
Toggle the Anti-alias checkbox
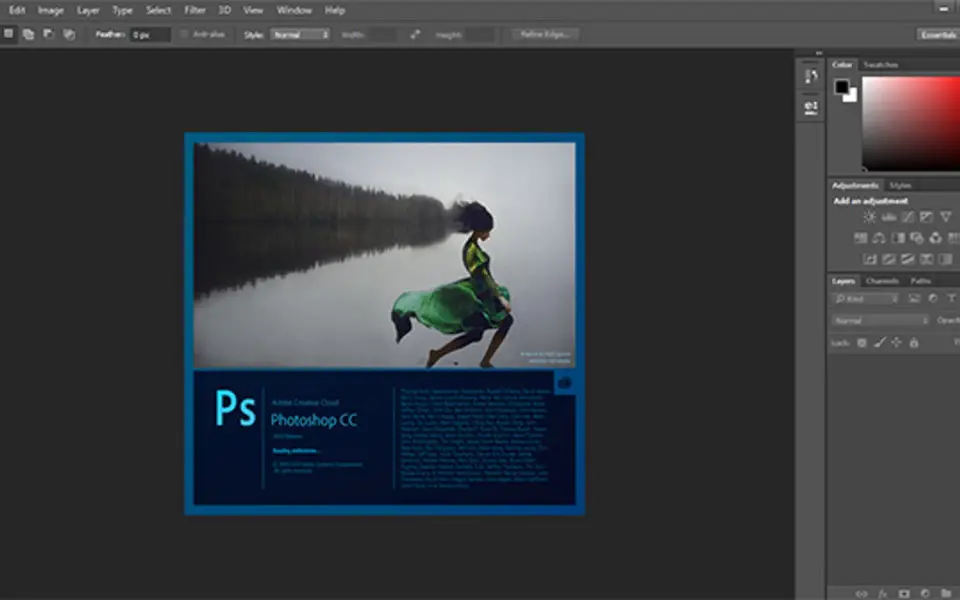pos(185,35)
